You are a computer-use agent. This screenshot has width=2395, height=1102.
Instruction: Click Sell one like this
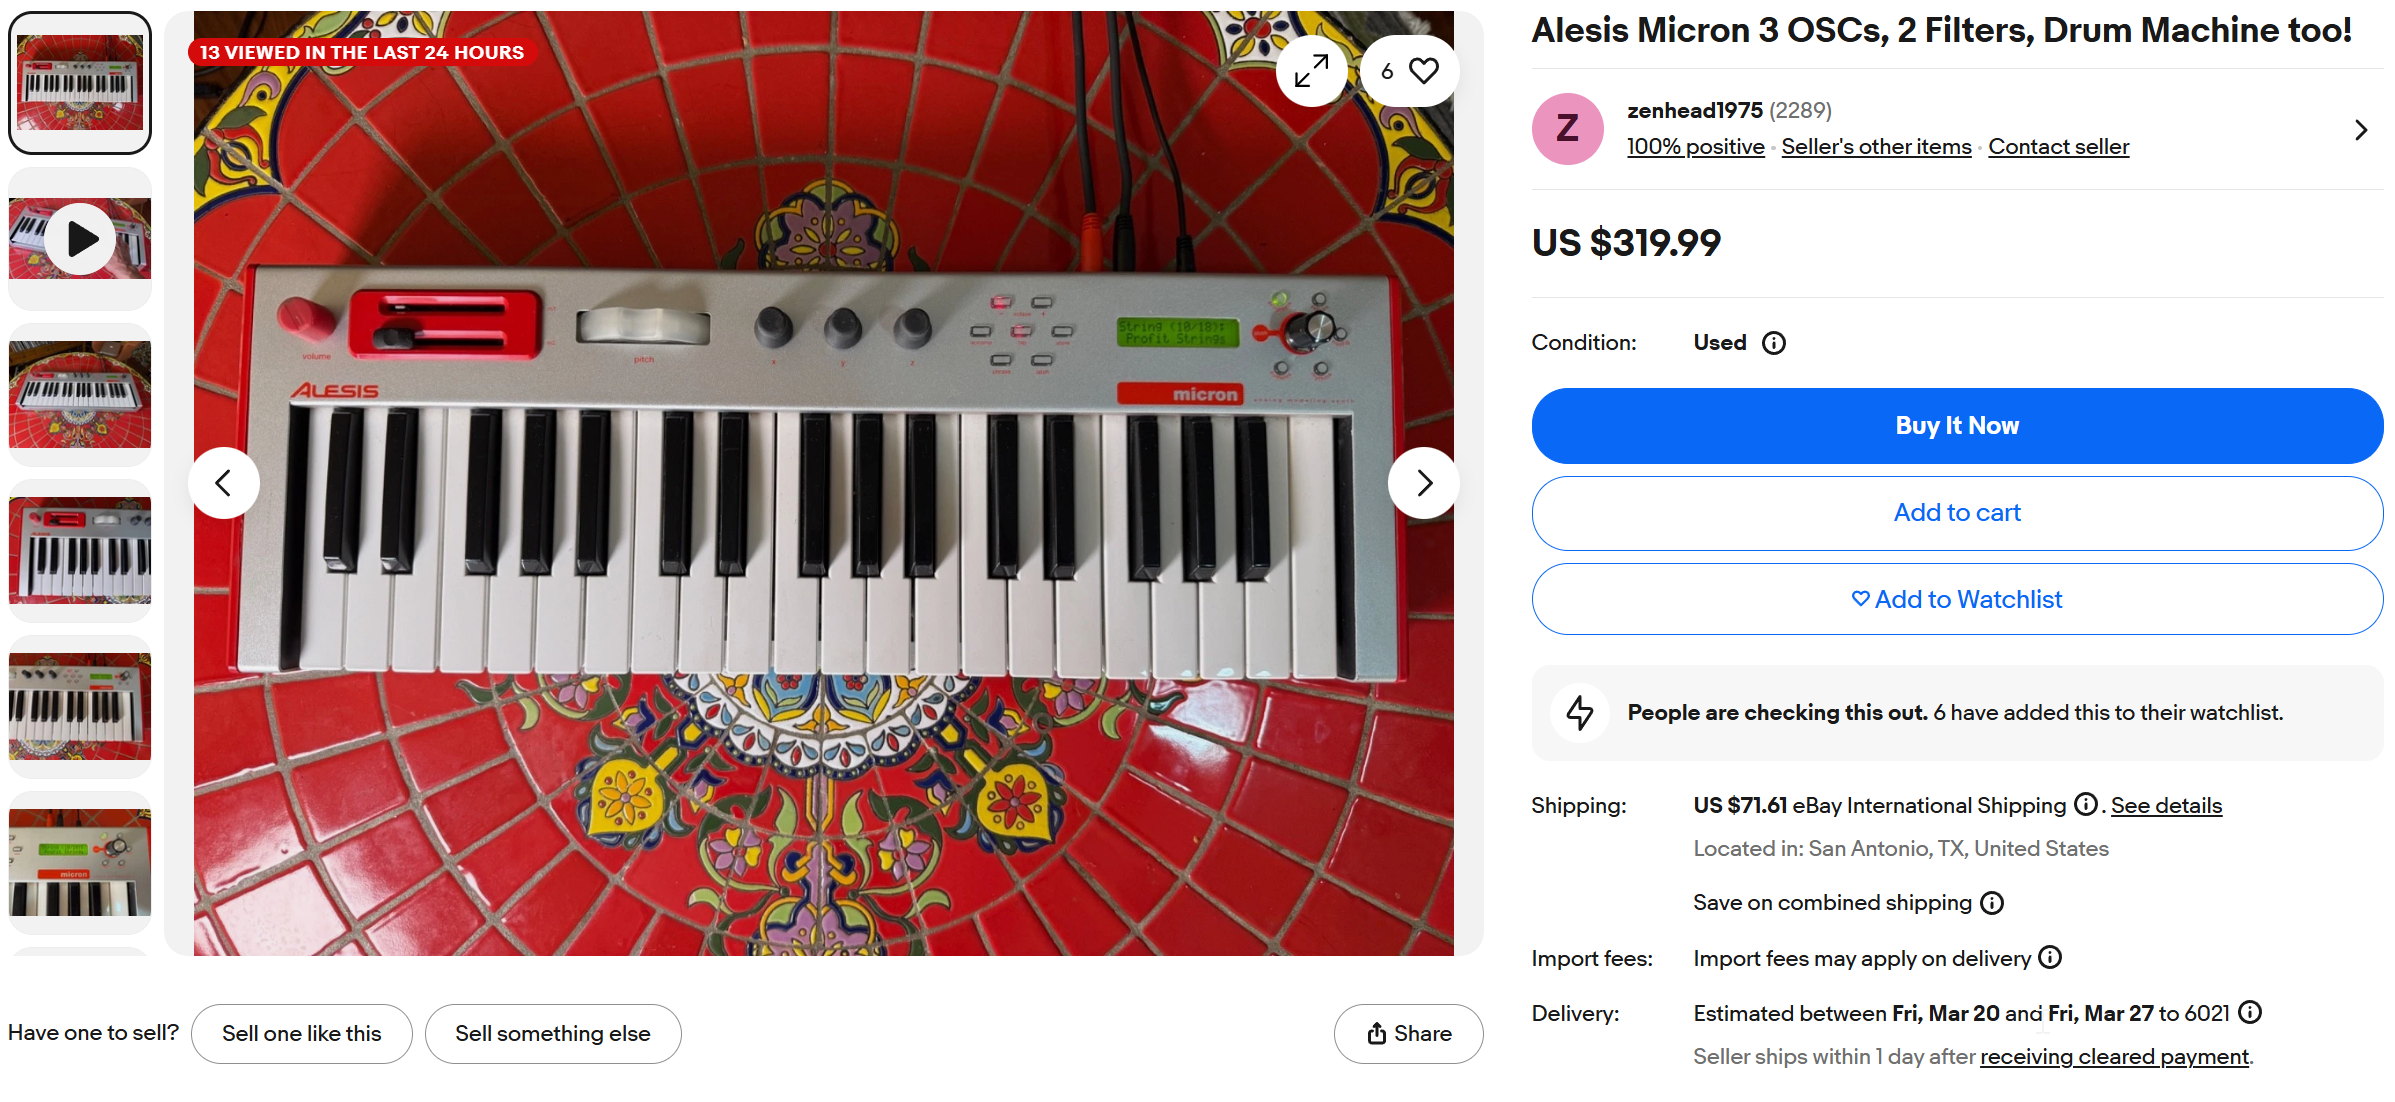[301, 1033]
